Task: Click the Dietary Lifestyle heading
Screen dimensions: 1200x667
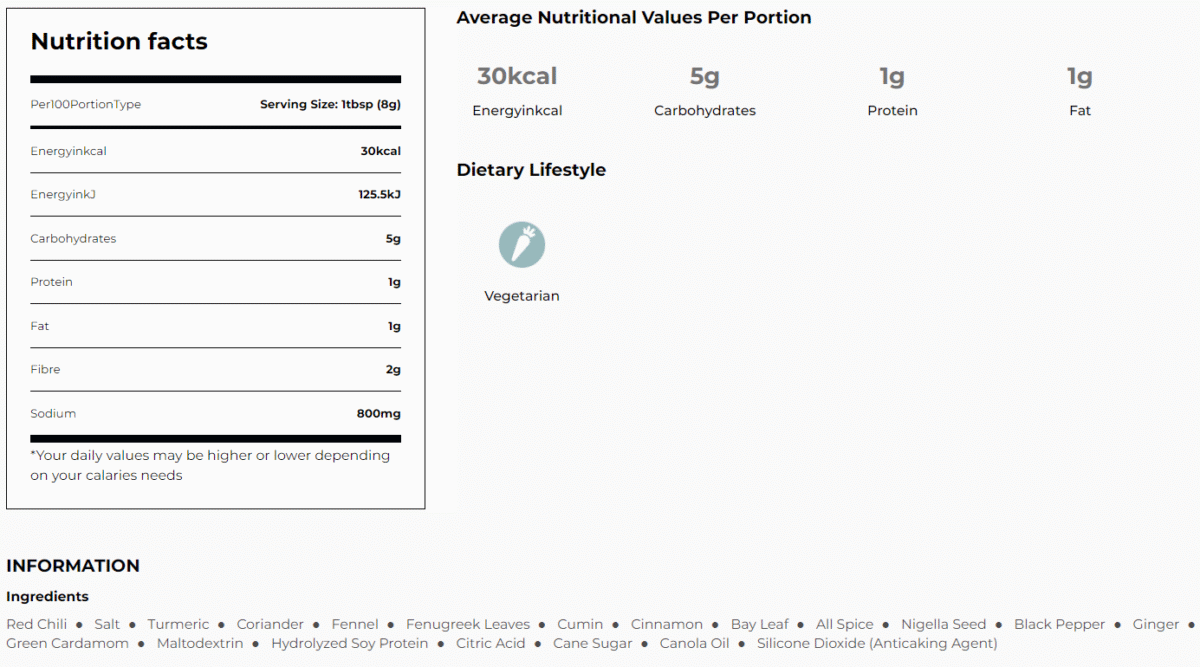Action: point(531,170)
